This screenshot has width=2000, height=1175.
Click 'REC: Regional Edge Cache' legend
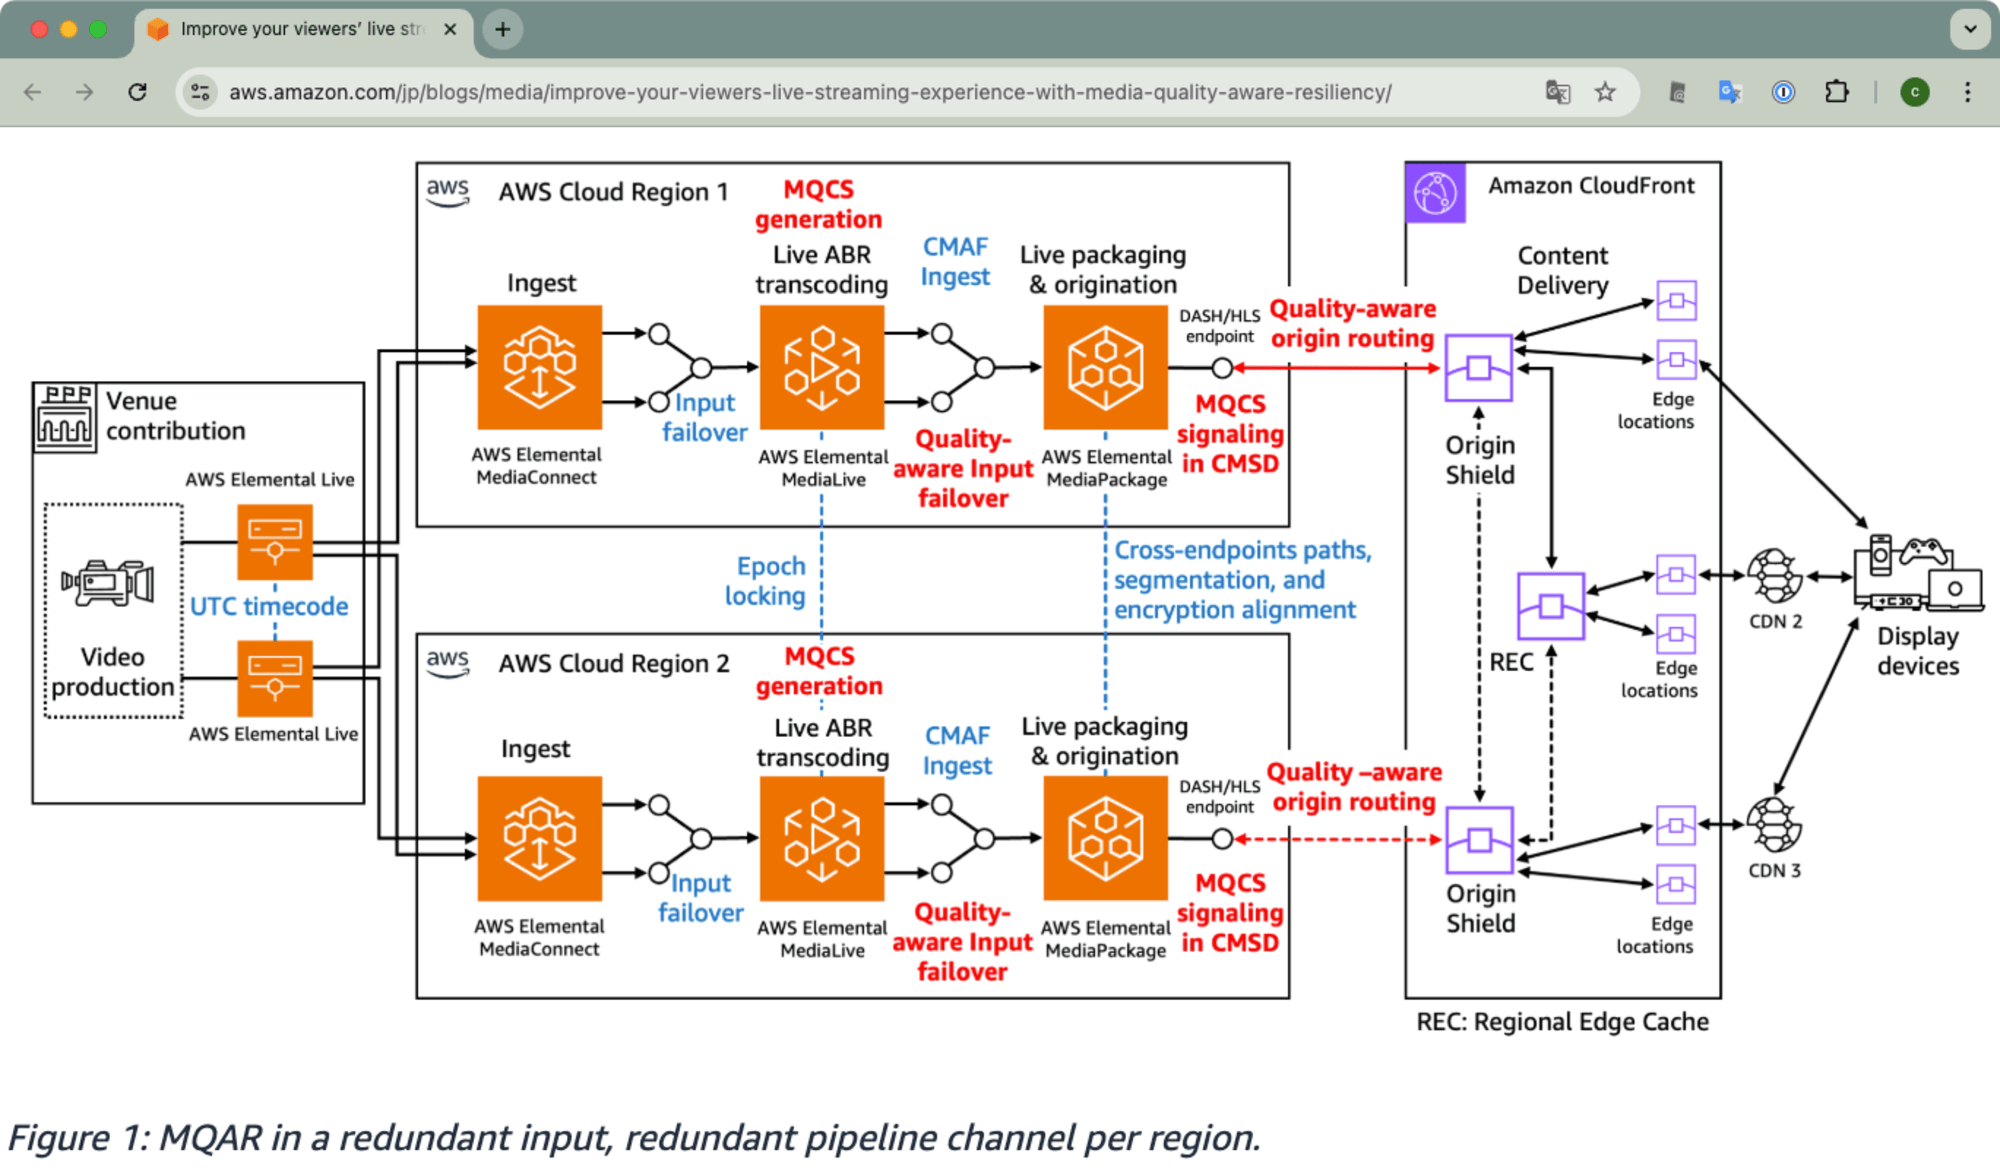pos(1562,1021)
